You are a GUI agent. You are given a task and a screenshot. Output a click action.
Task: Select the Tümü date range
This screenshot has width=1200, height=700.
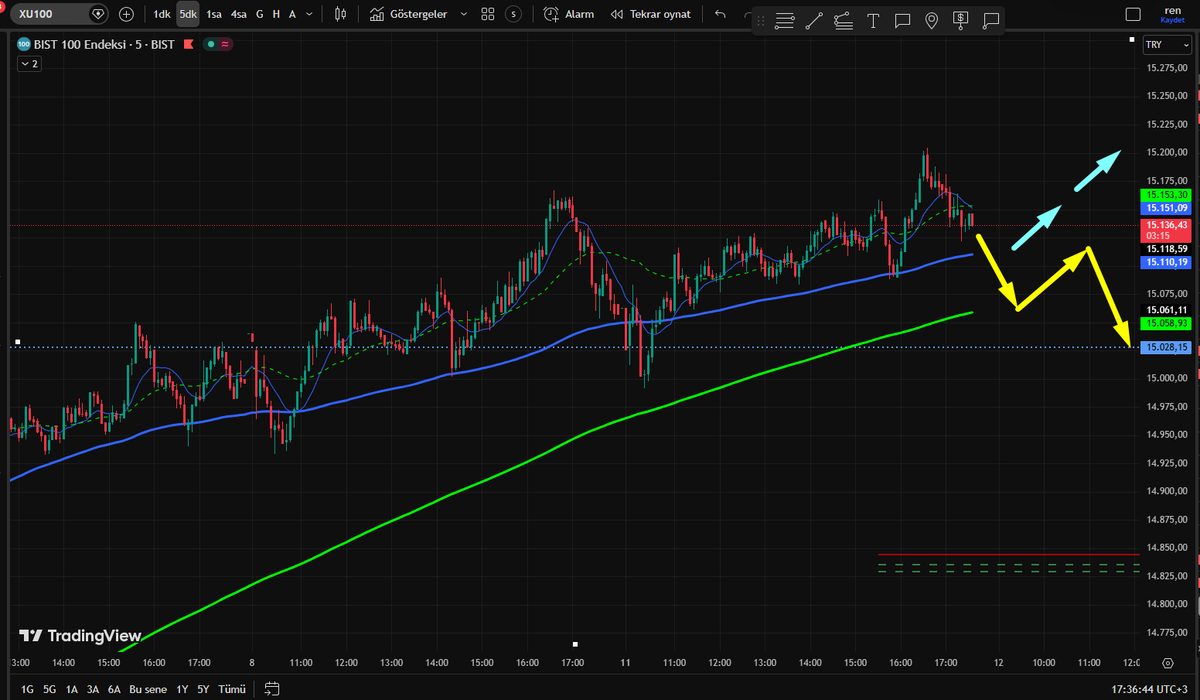pos(232,689)
